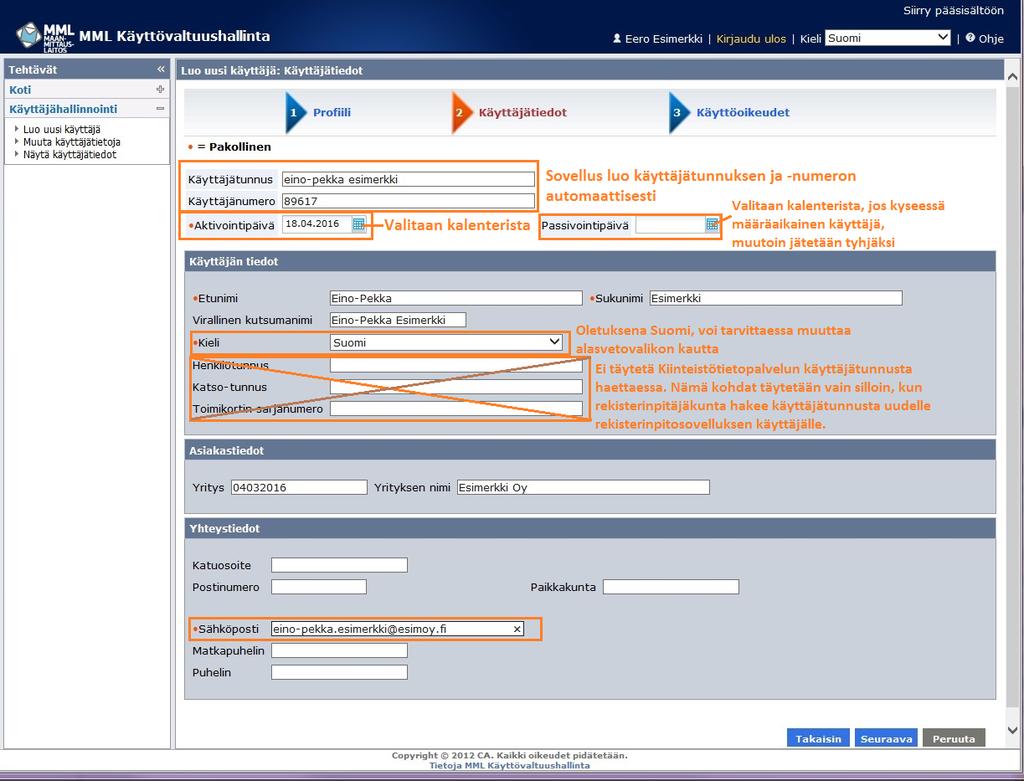Click the Koti menu heading
1024x781 pixels.
tap(20, 89)
